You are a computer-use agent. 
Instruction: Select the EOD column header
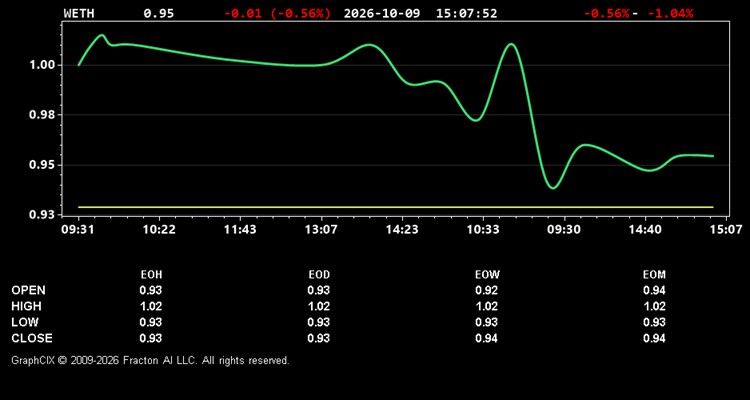point(319,275)
